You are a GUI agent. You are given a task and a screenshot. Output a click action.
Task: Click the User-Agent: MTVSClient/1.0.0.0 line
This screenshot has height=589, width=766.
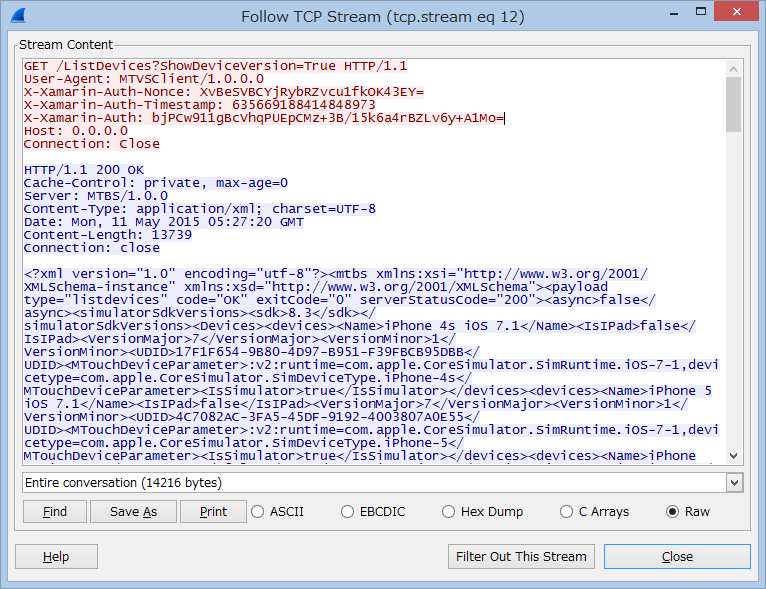[x=144, y=79]
